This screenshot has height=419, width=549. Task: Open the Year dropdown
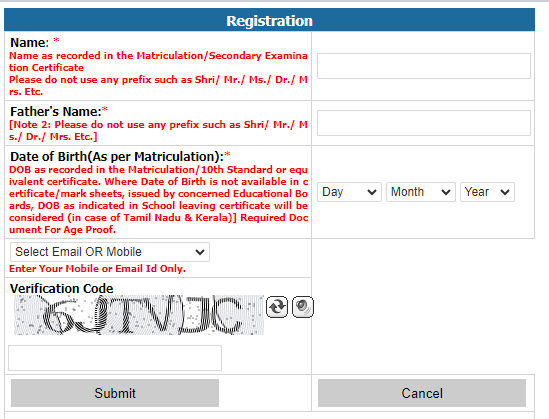[487, 192]
